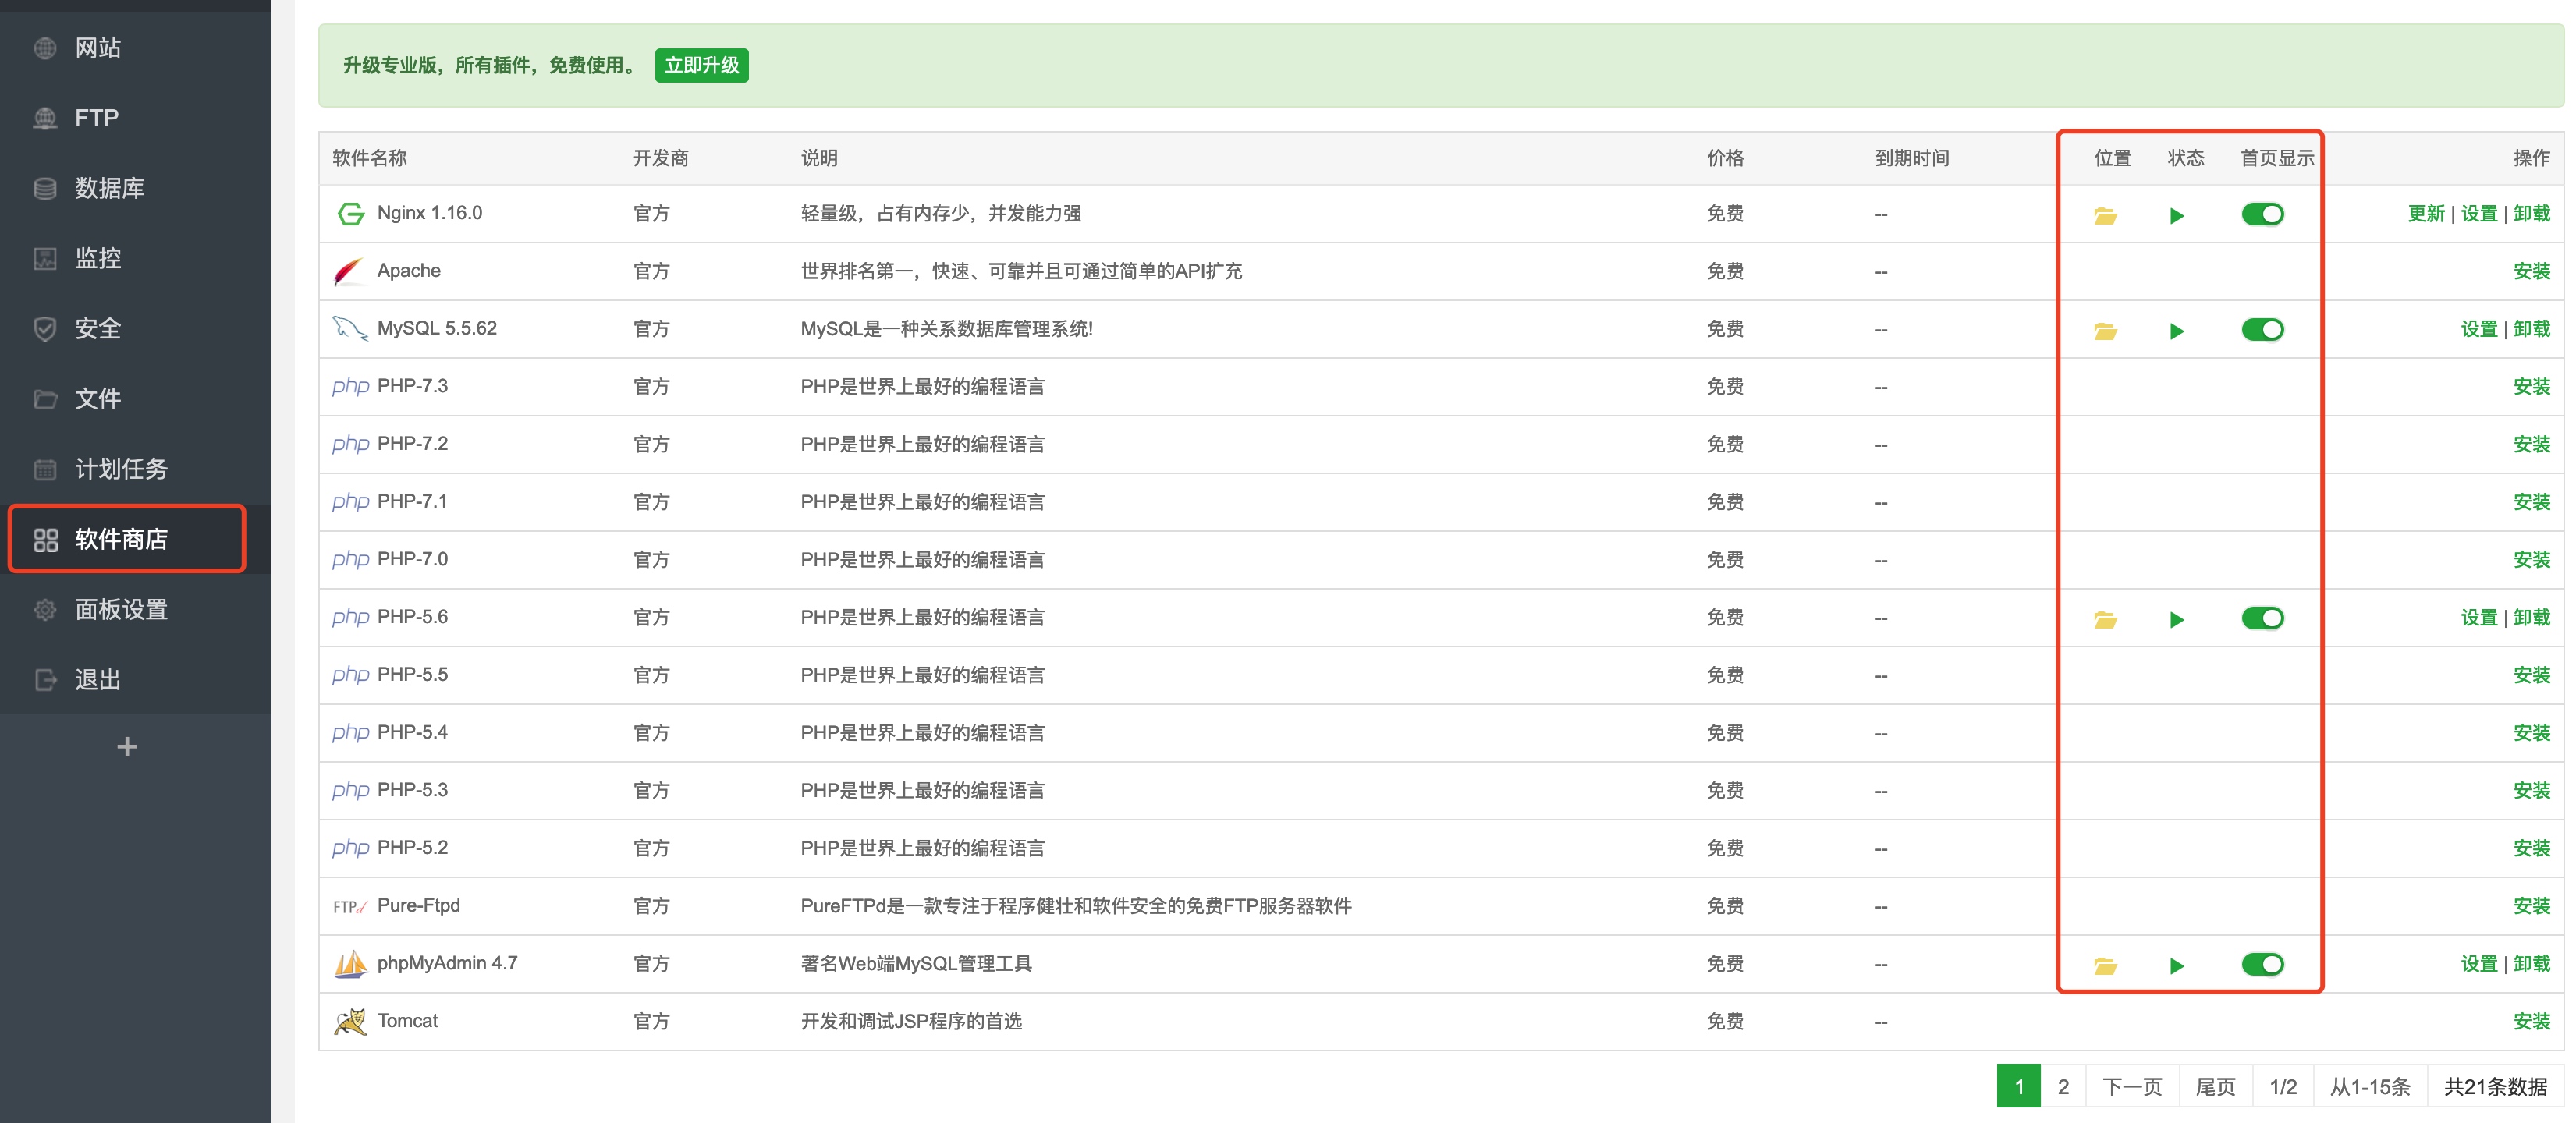
Task: Click the Pure-Ftpd FTP logo icon
Action: pyautogui.click(x=349, y=907)
